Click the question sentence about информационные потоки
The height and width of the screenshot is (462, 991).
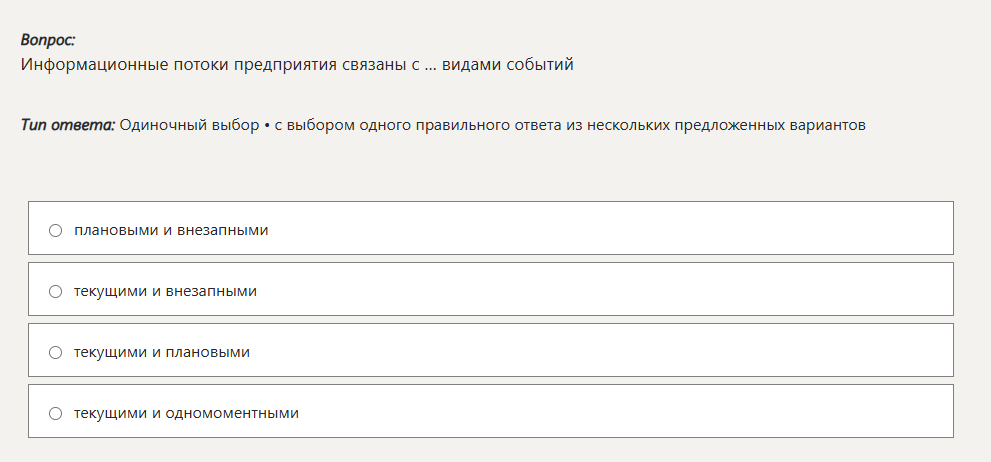click(x=296, y=65)
